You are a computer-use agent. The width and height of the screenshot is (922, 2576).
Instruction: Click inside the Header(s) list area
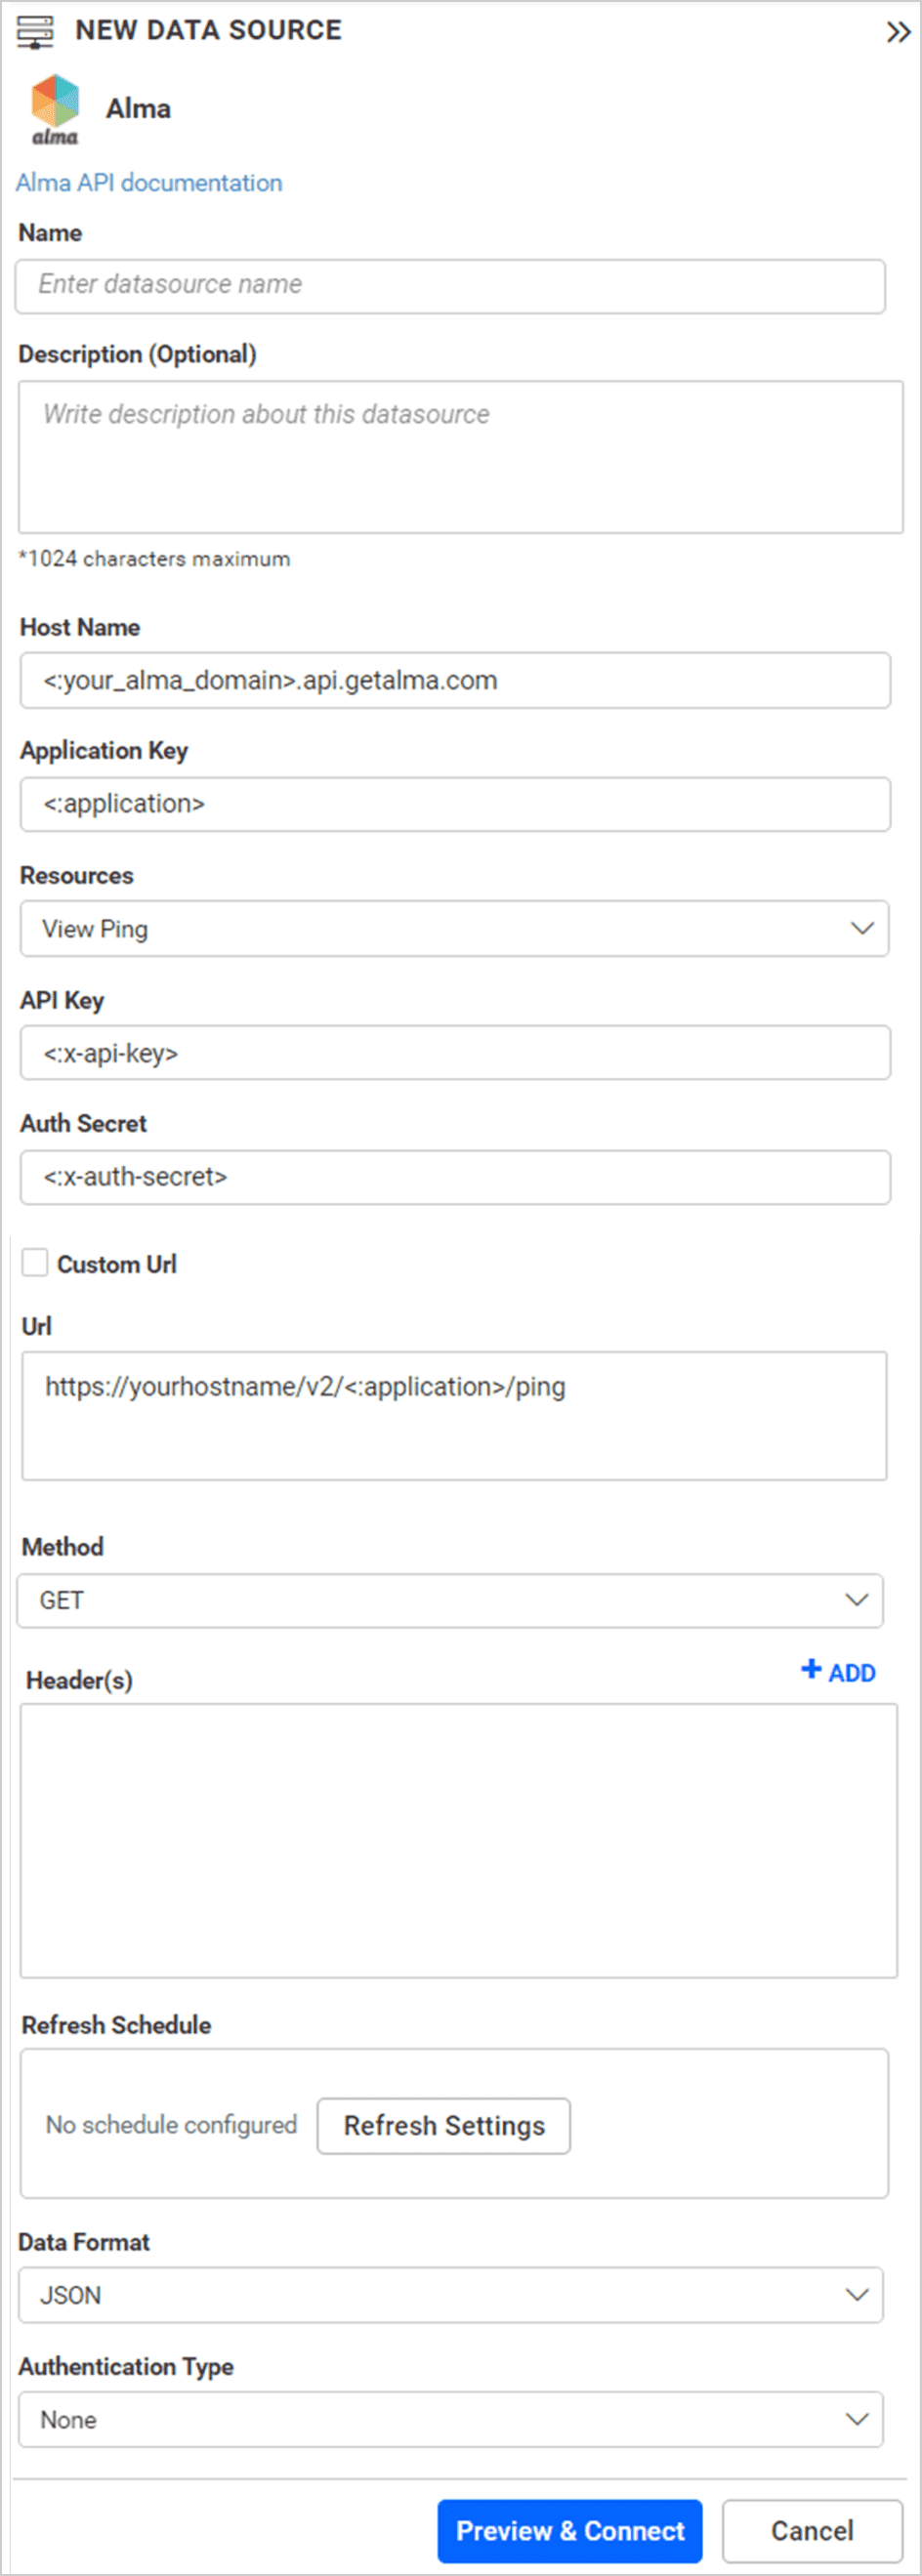point(458,1841)
